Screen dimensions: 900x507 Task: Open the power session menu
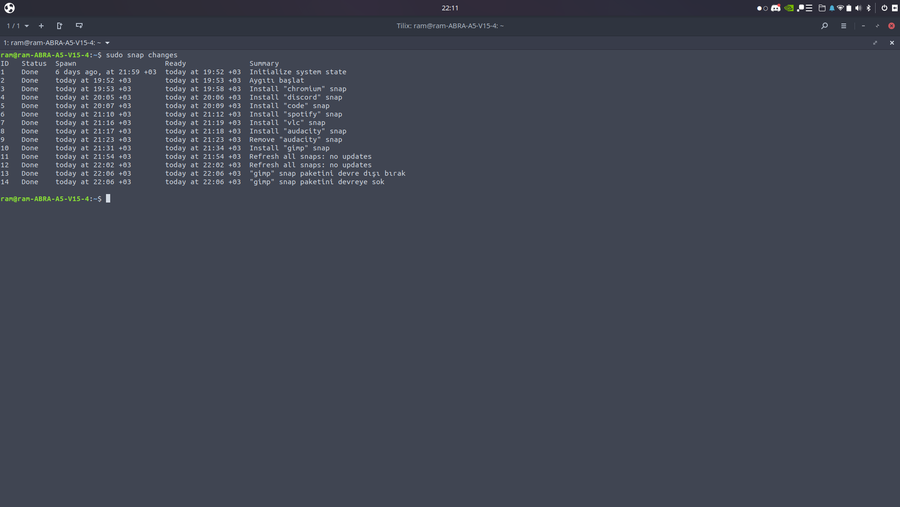point(884,8)
